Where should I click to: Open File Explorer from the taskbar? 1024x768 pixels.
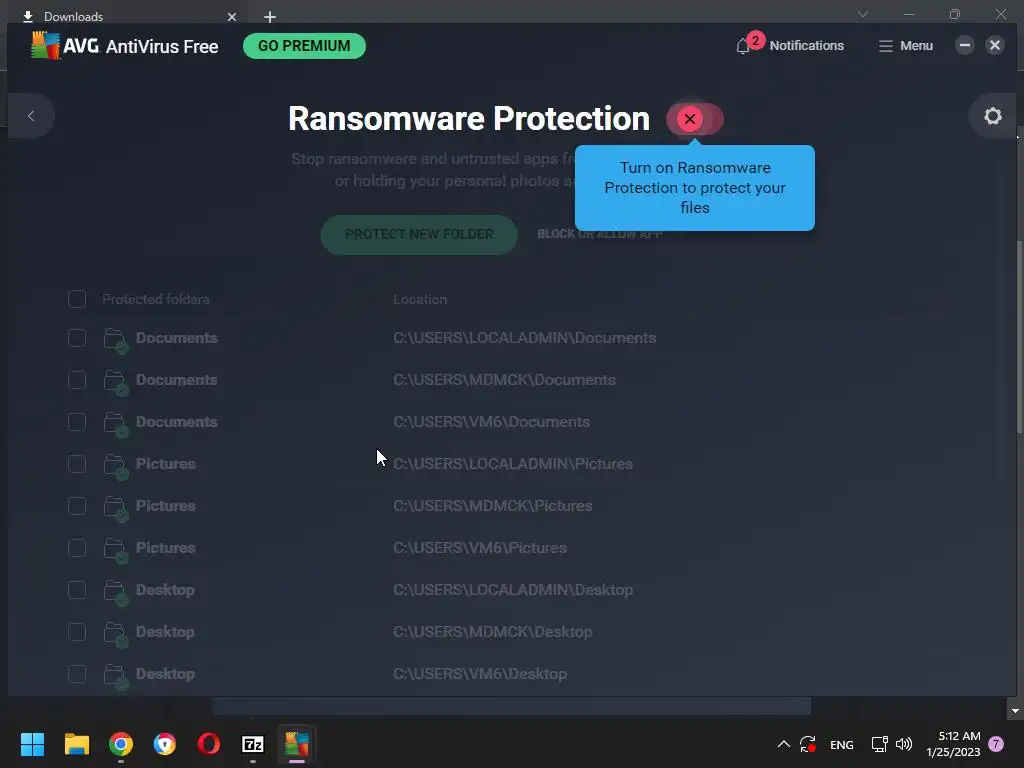pos(76,744)
